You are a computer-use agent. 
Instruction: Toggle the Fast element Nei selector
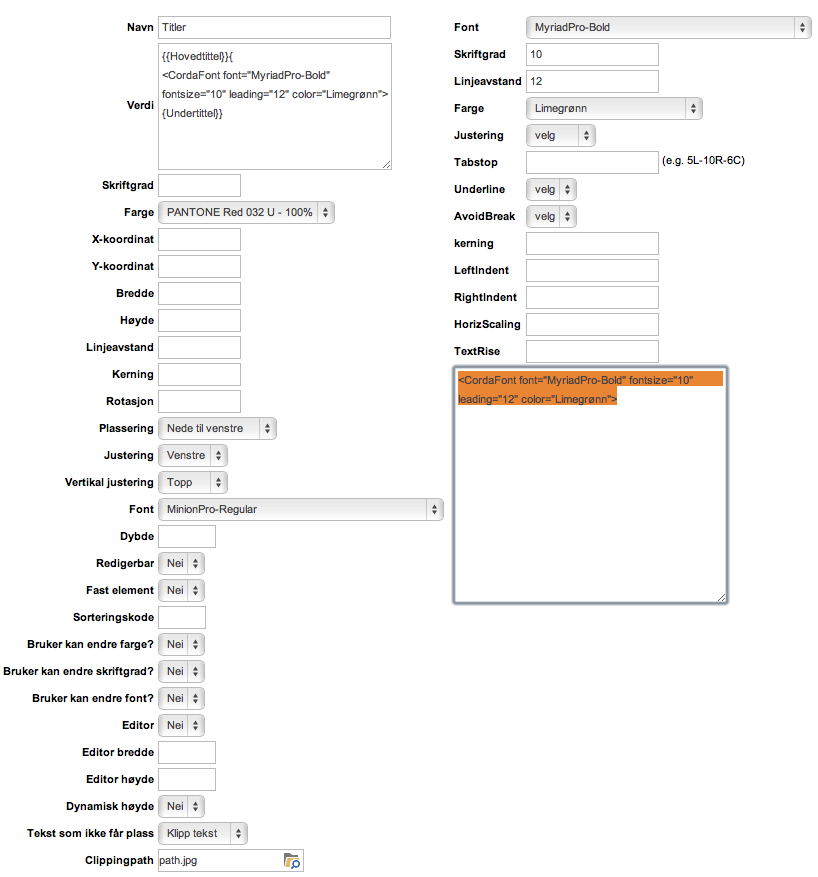click(x=181, y=590)
